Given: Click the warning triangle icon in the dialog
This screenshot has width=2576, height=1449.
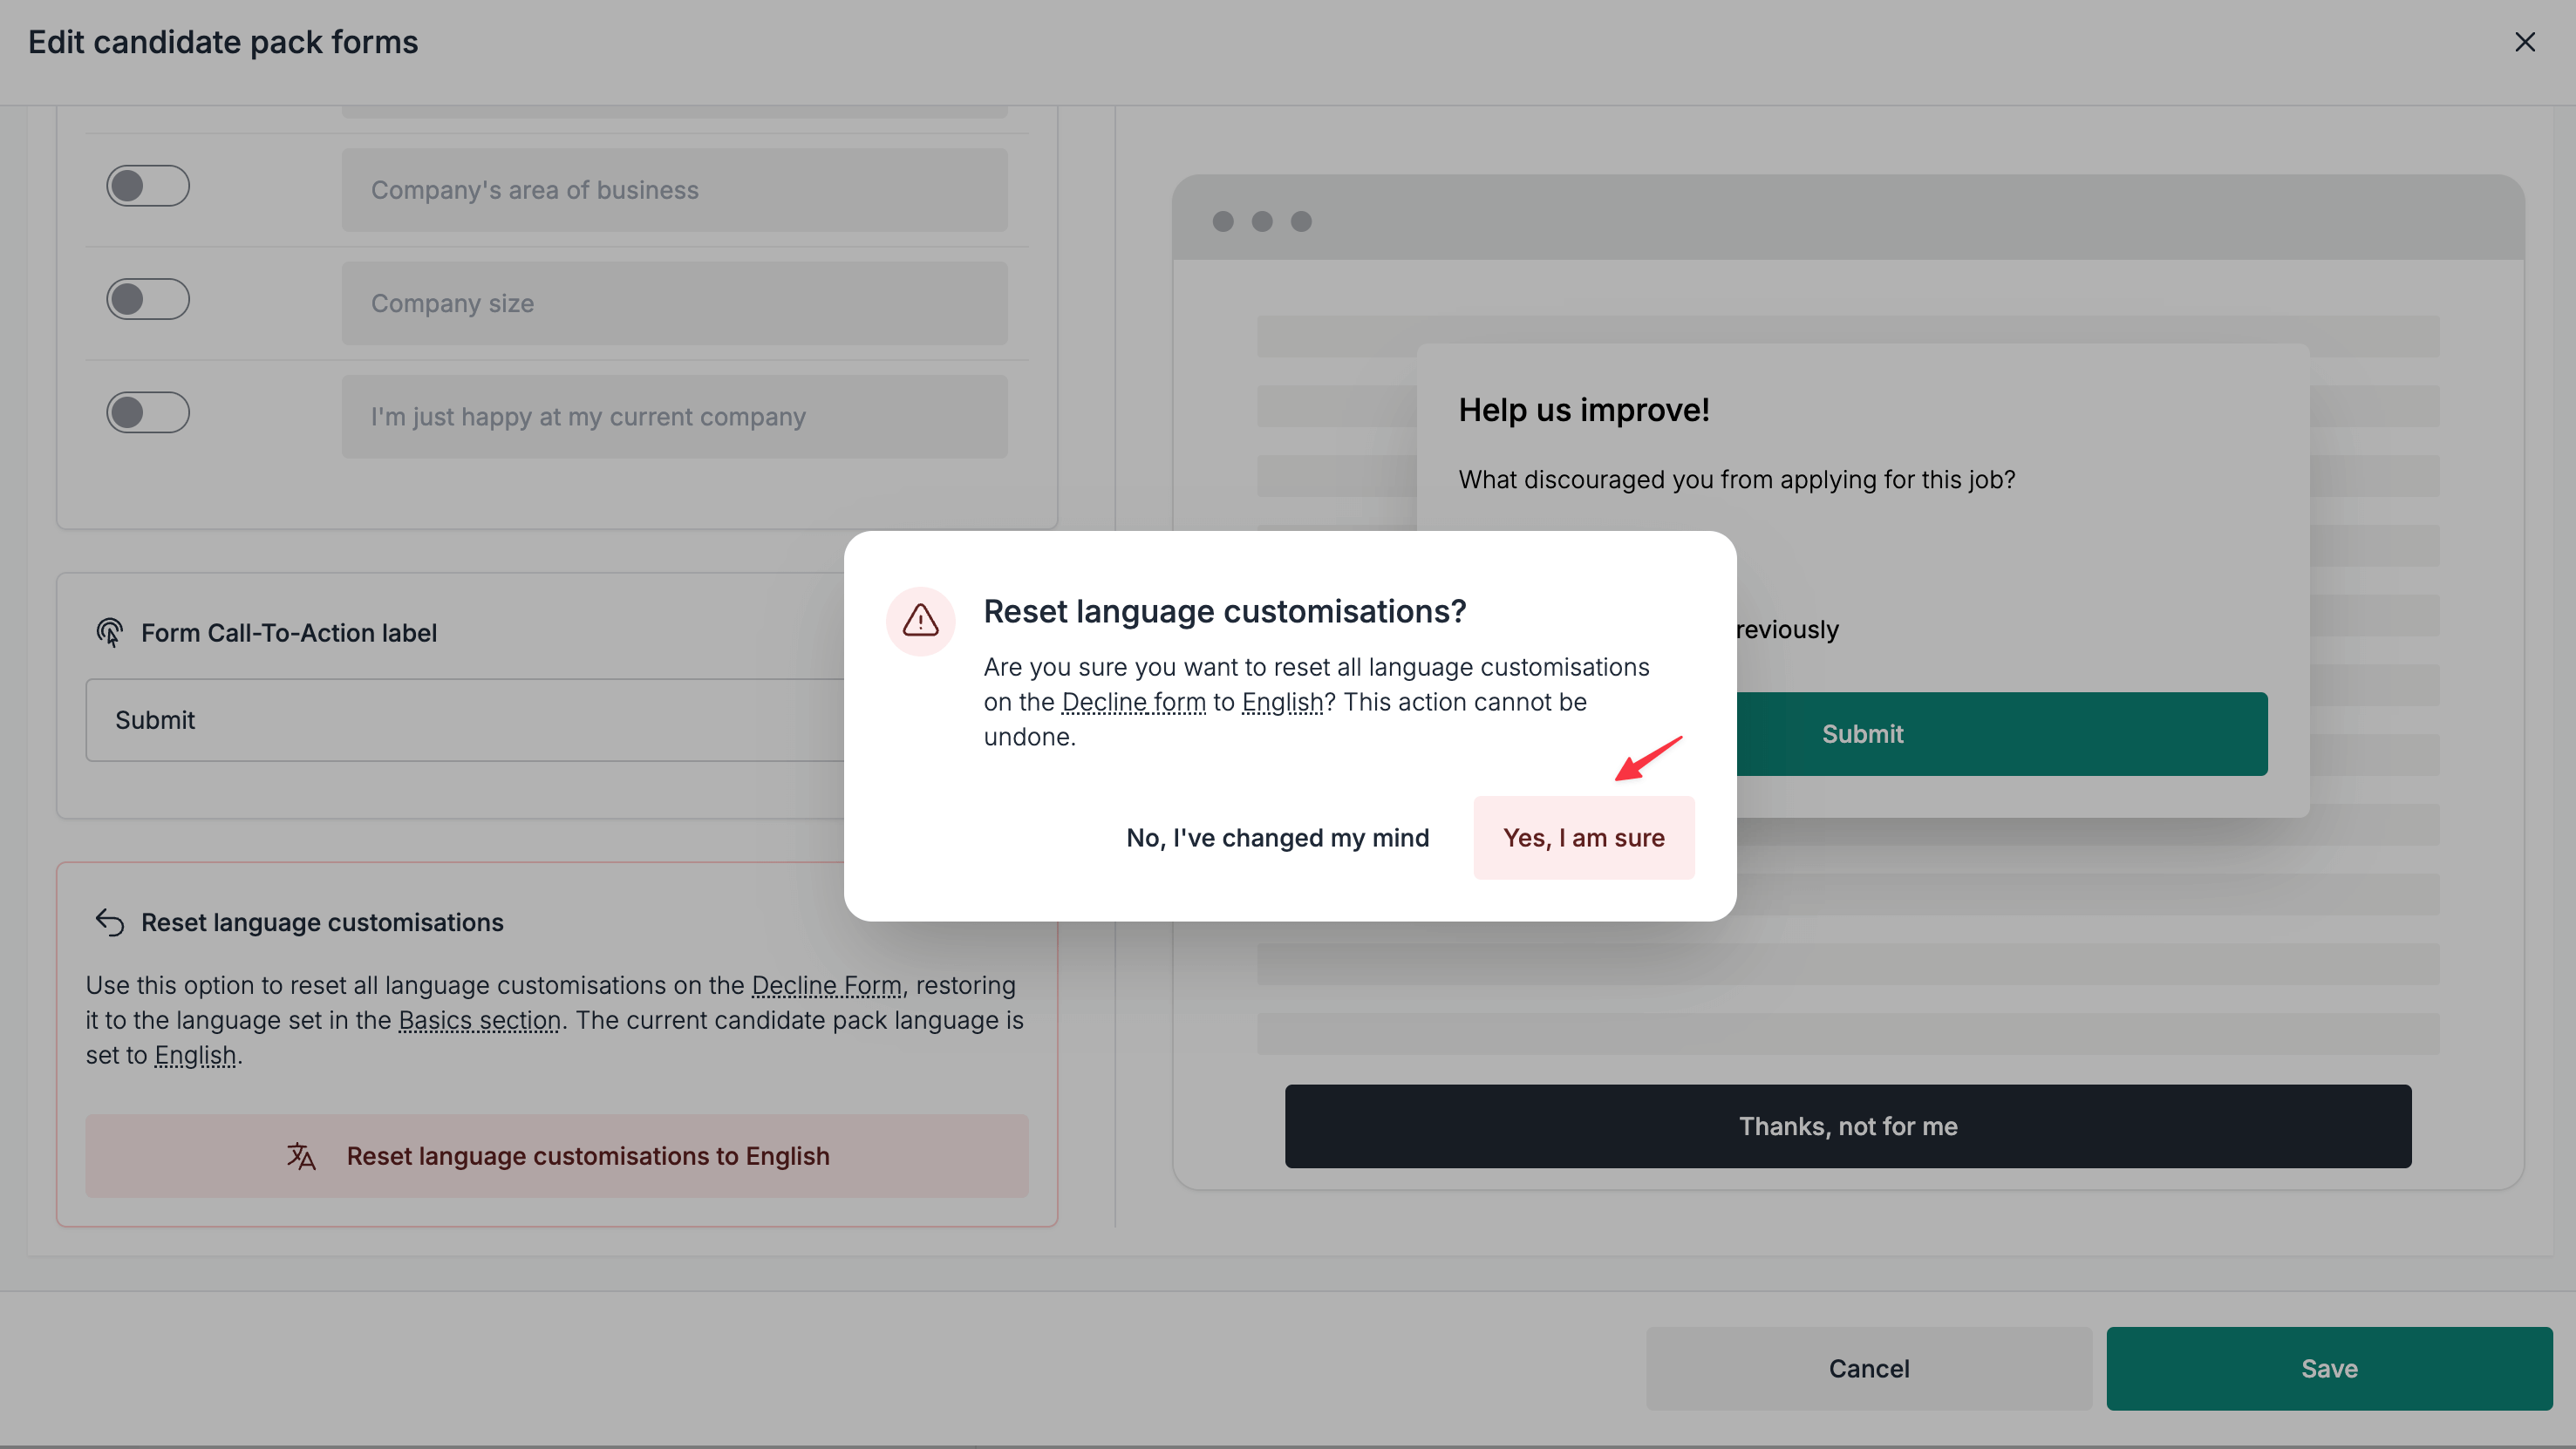Looking at the screenshot, I should tap(920, 621).
